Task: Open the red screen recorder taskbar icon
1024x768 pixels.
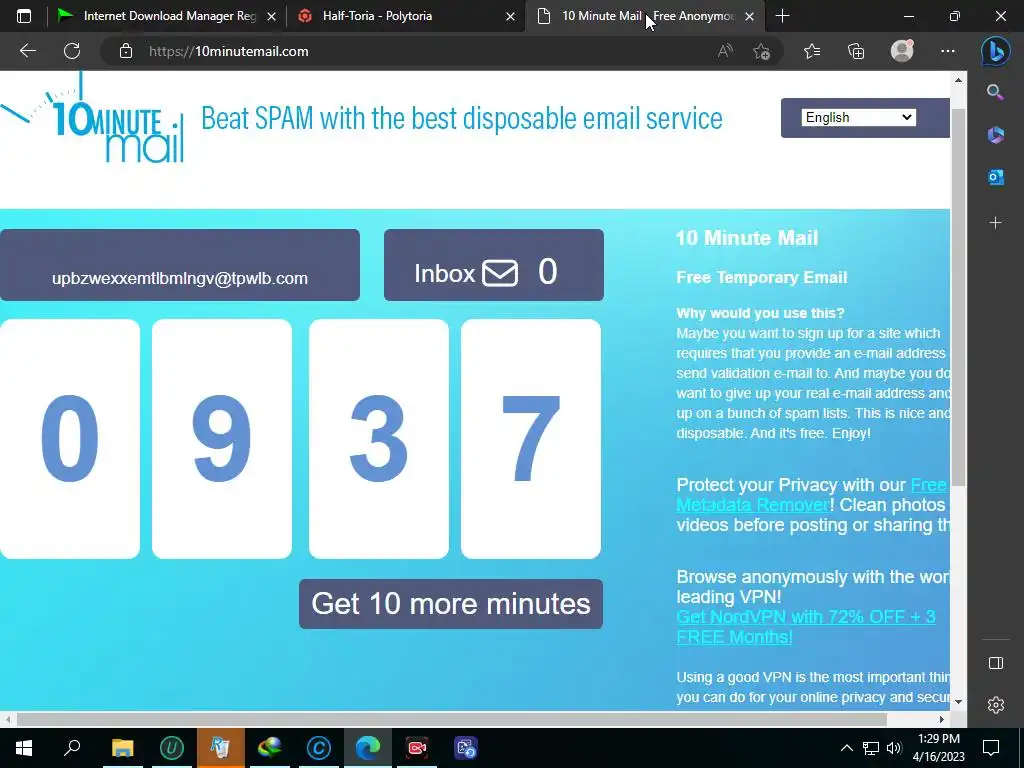Action: 417,748
